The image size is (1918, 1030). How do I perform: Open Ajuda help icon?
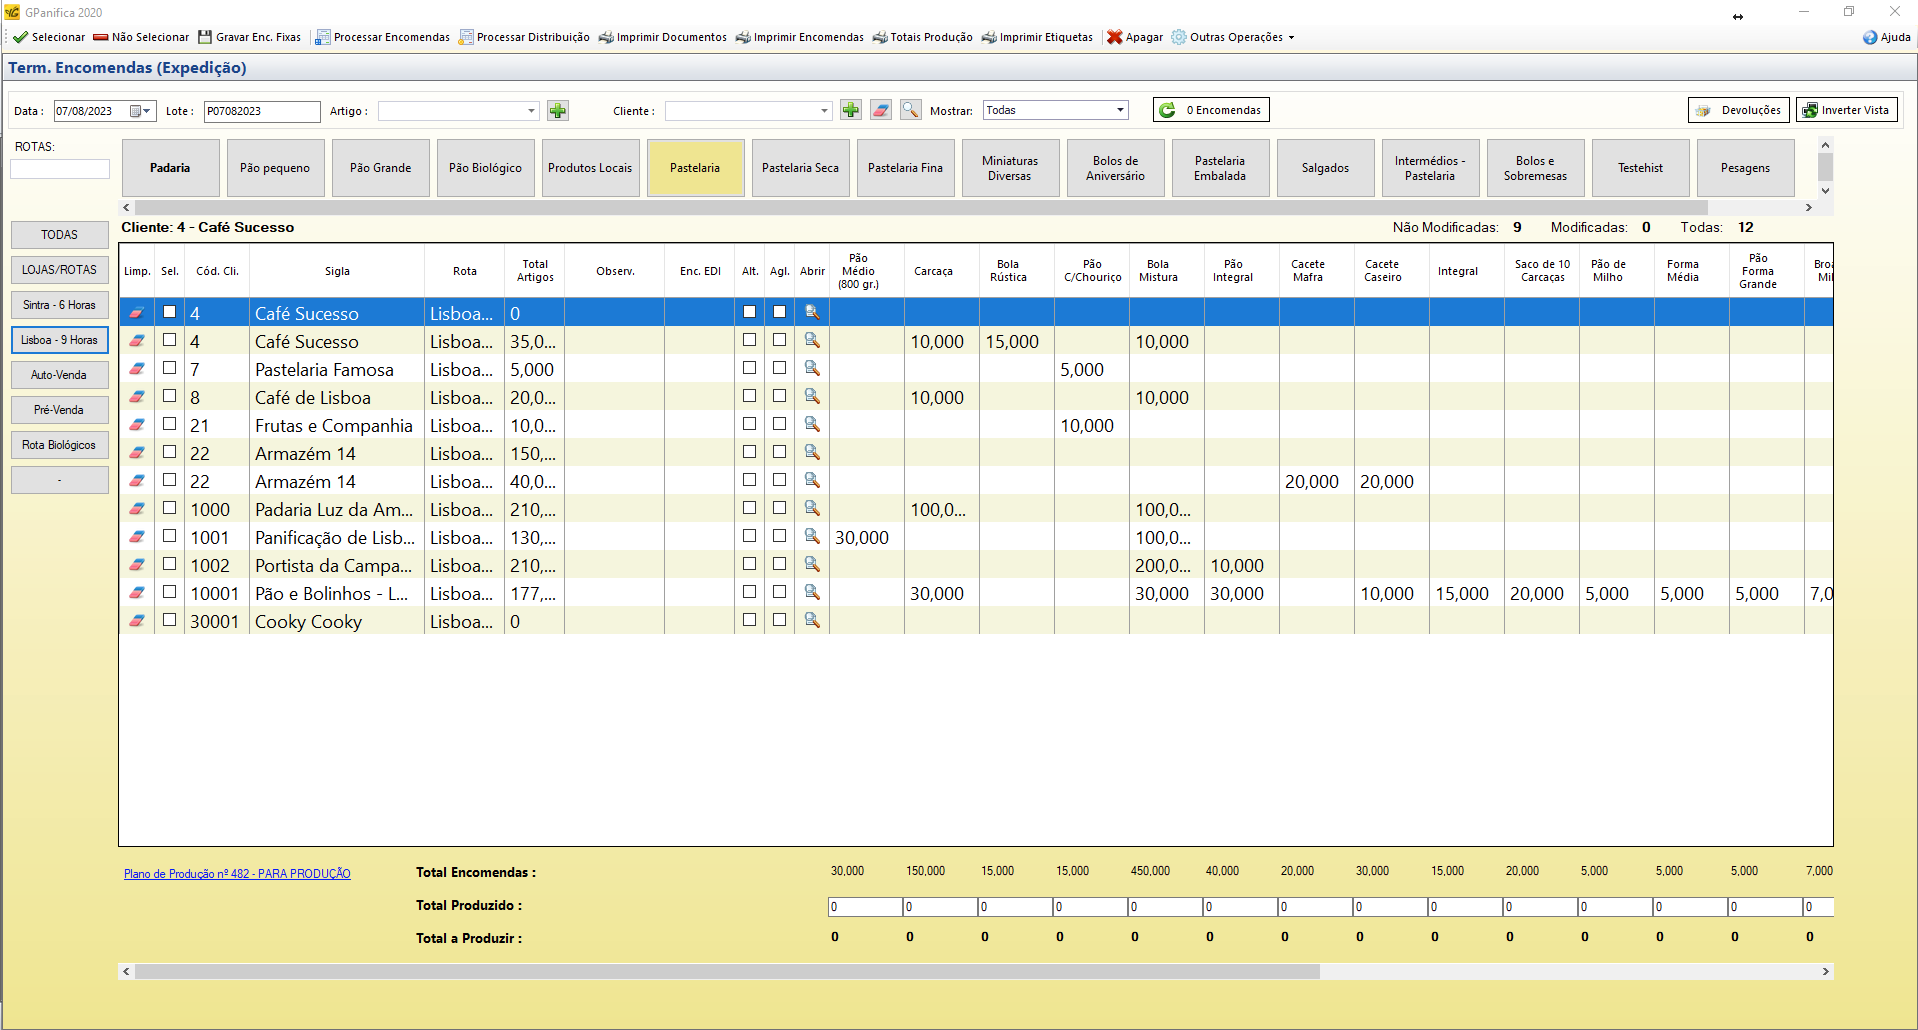pos(1870,37)
